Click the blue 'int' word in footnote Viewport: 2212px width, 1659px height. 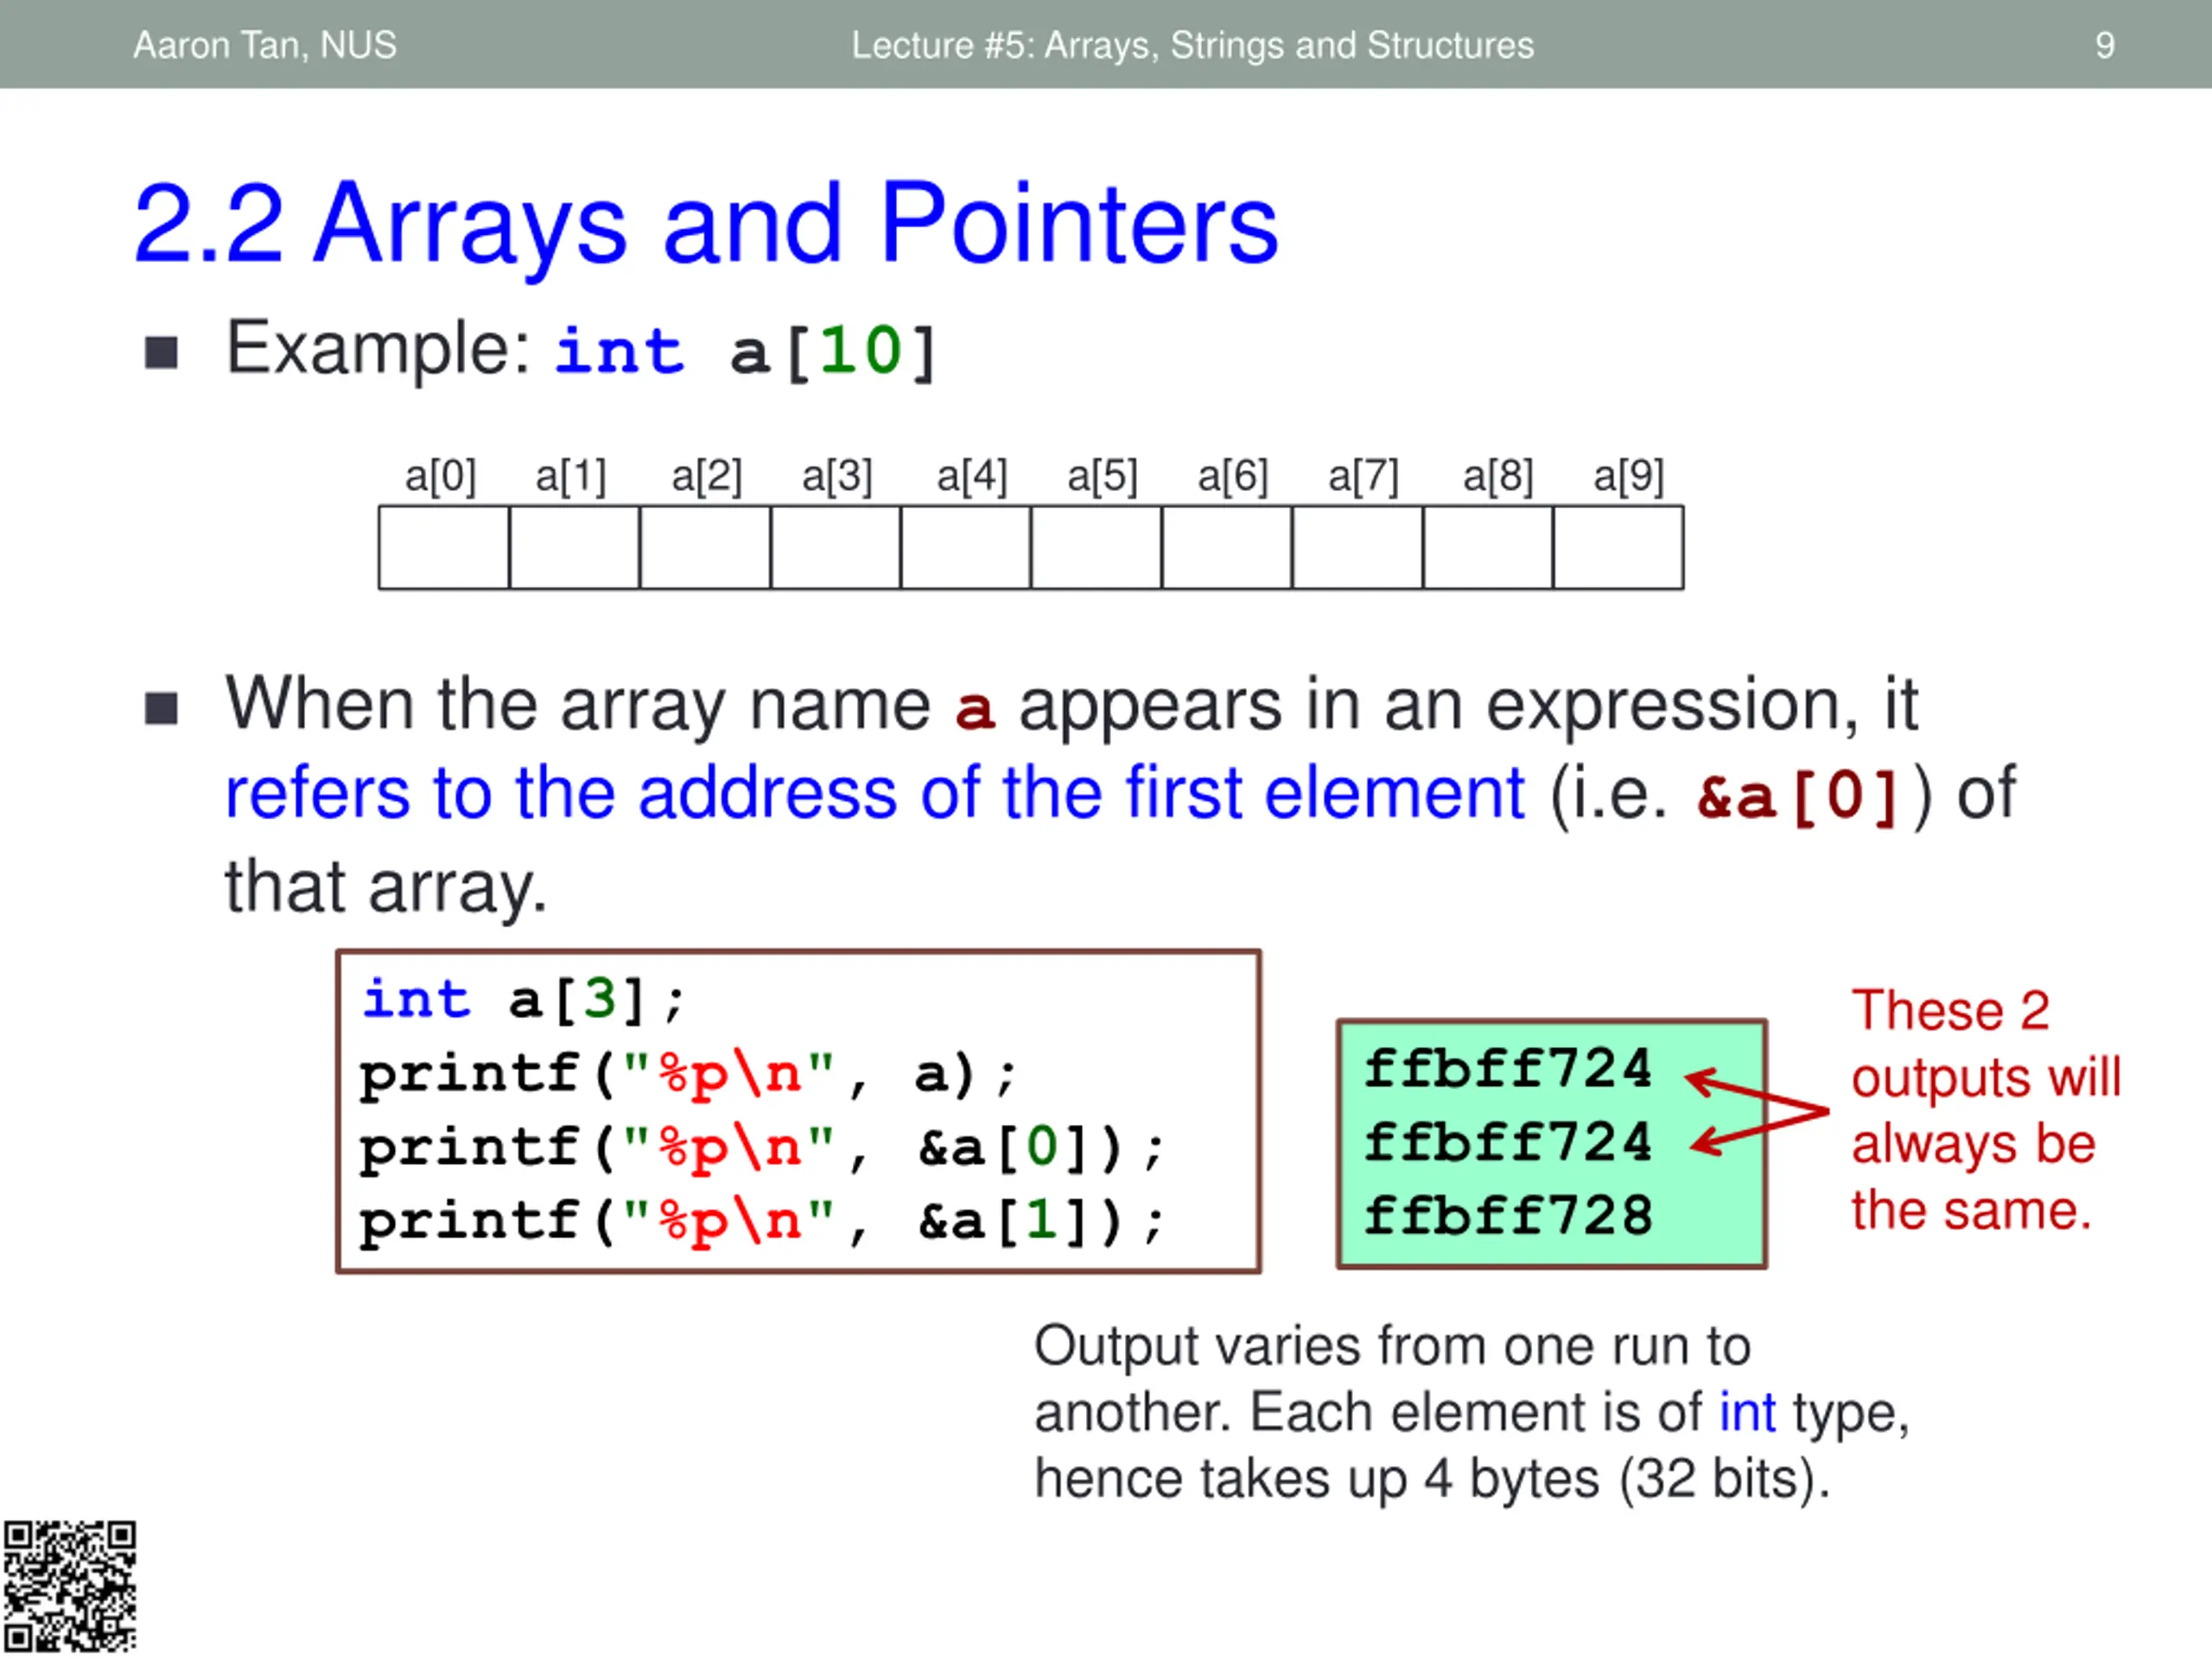(1747, 1412)
